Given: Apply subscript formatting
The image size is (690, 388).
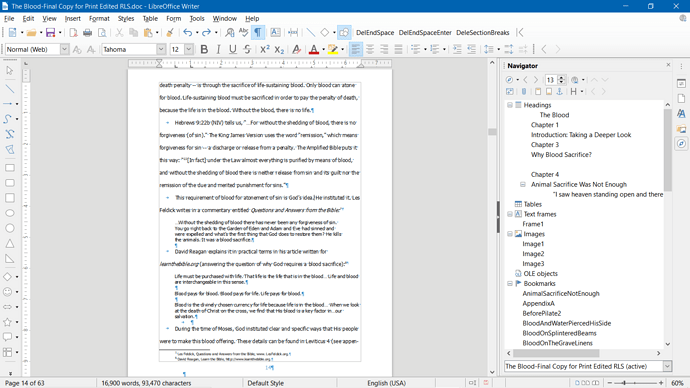Looking at the screenshot, I should pyautogui.click(x=279, y=49).
